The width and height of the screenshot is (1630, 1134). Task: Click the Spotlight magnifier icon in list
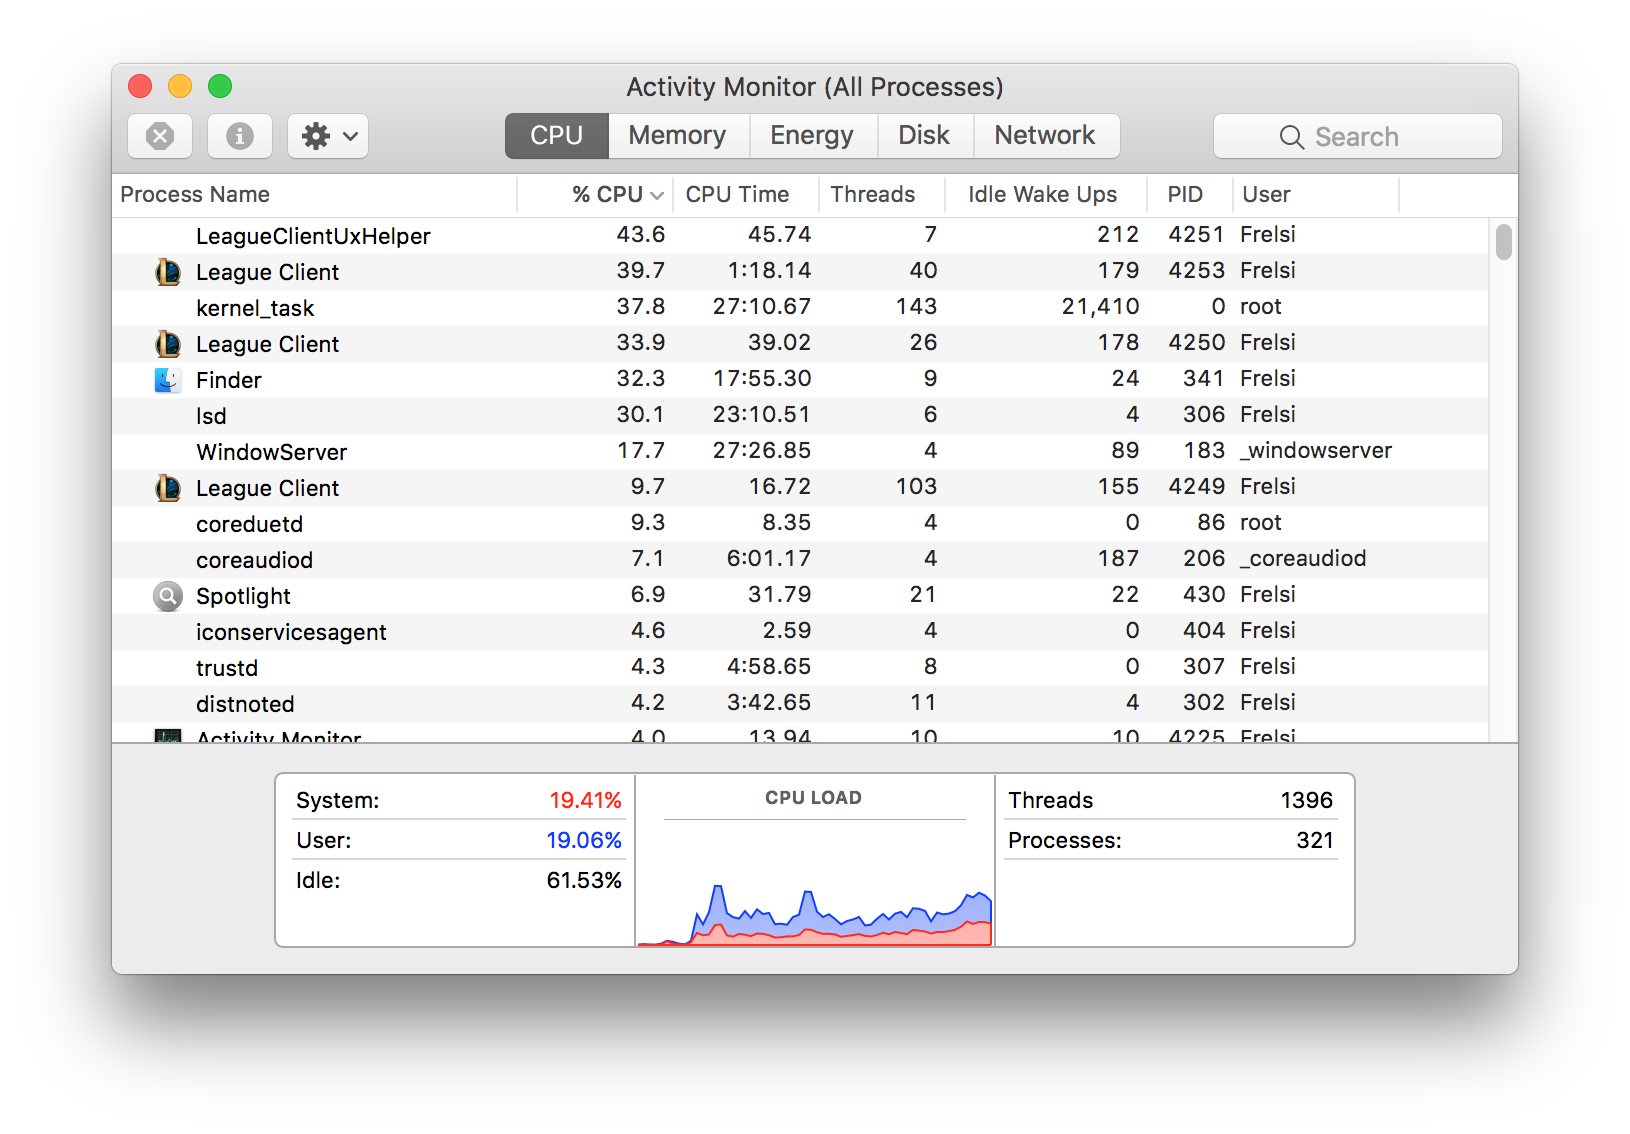pyautogui.click(x=168, y=596)
